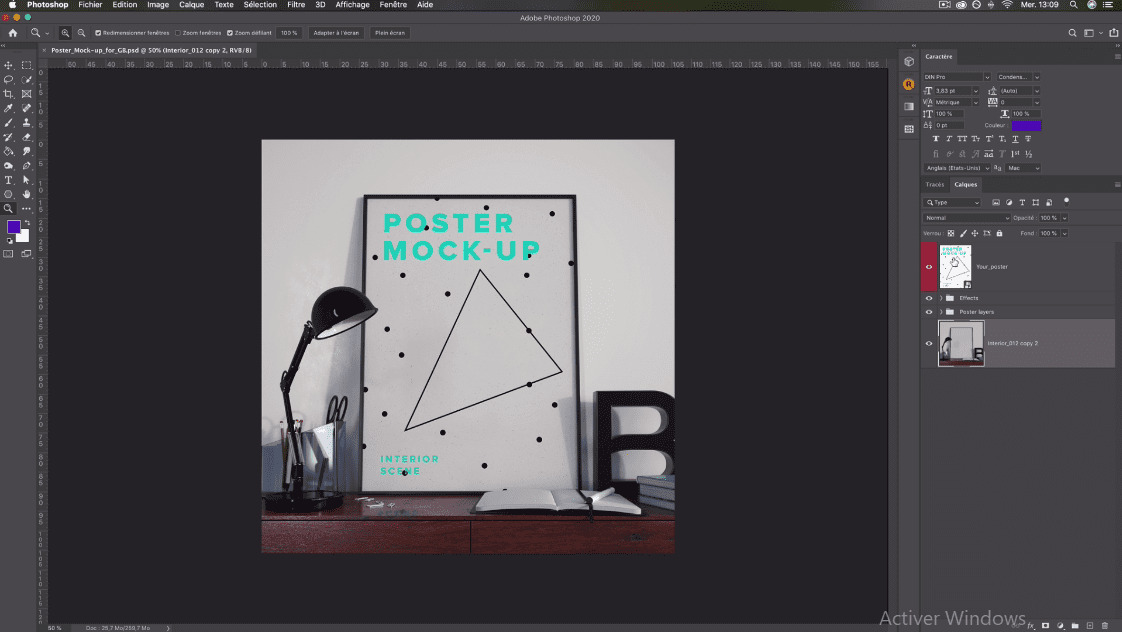This screenshot has width=1122, height=632.
Task: Click the Plein écran button
Action: [390, 33]
